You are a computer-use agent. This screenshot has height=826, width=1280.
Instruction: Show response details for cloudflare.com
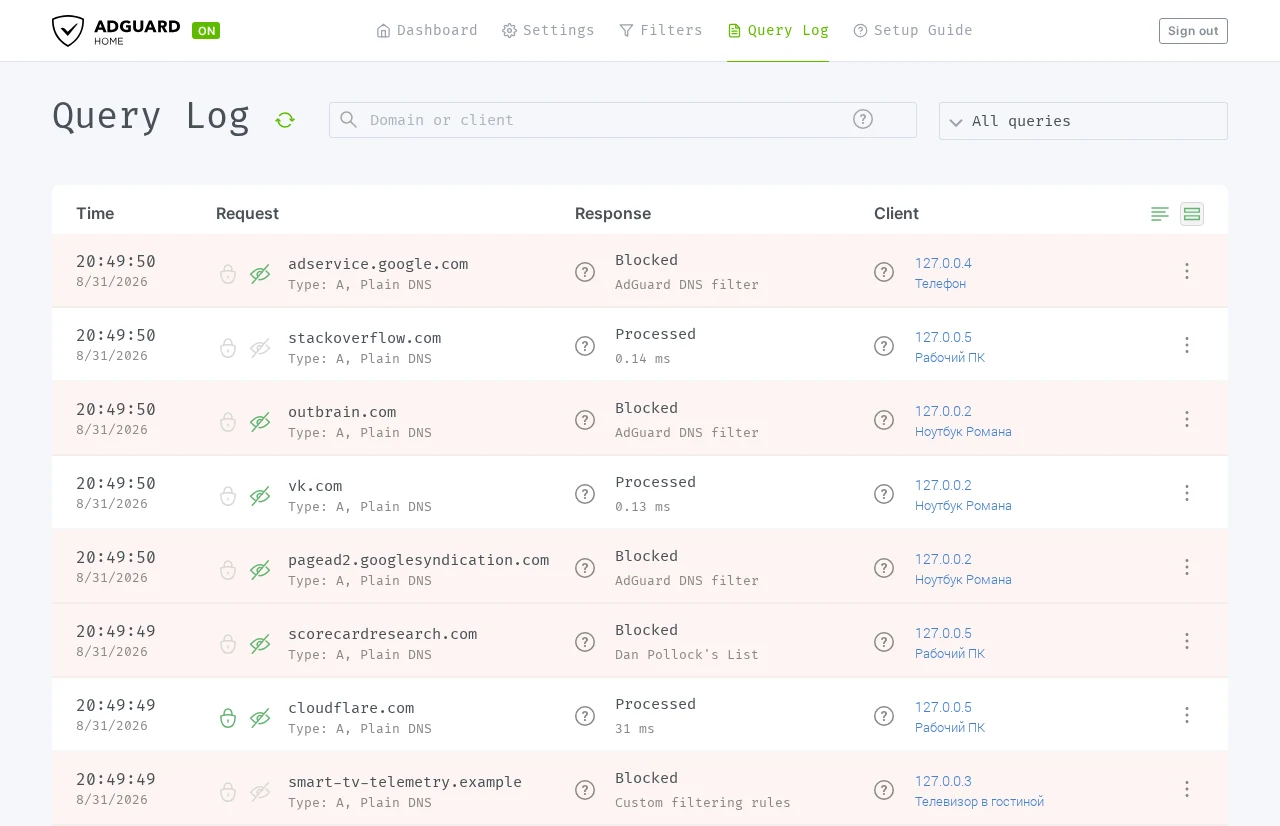coord(585,716)
